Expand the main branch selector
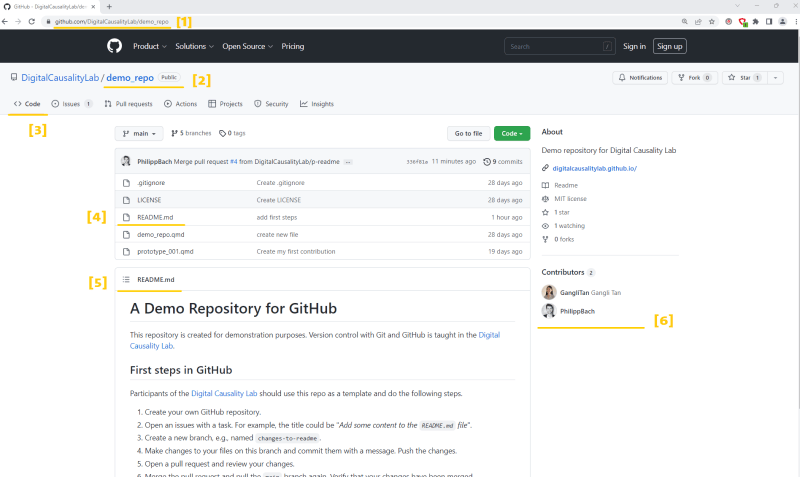The image size is (800, 477). click(x=139, y=133)
